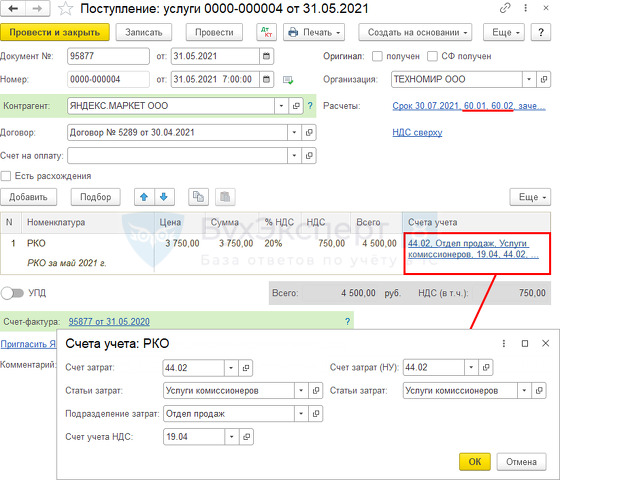
Task: Expand the Подразделение затрат dropdown
Action: [x=301, y=414]
